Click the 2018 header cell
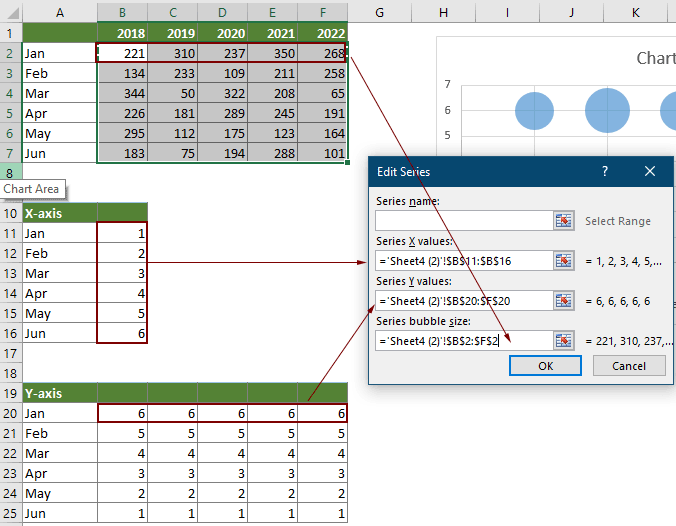This screenshot has width=676, height=526. (x=122, y=33)
